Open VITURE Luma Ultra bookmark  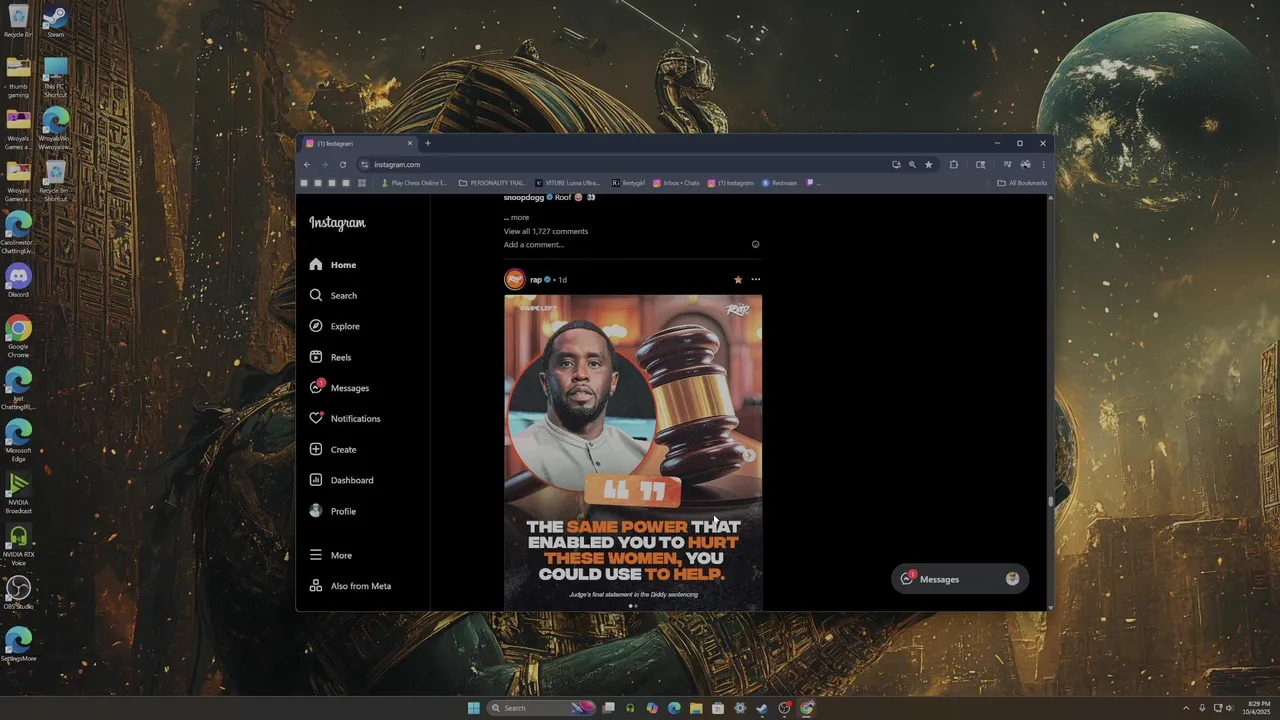click(567, 183)
